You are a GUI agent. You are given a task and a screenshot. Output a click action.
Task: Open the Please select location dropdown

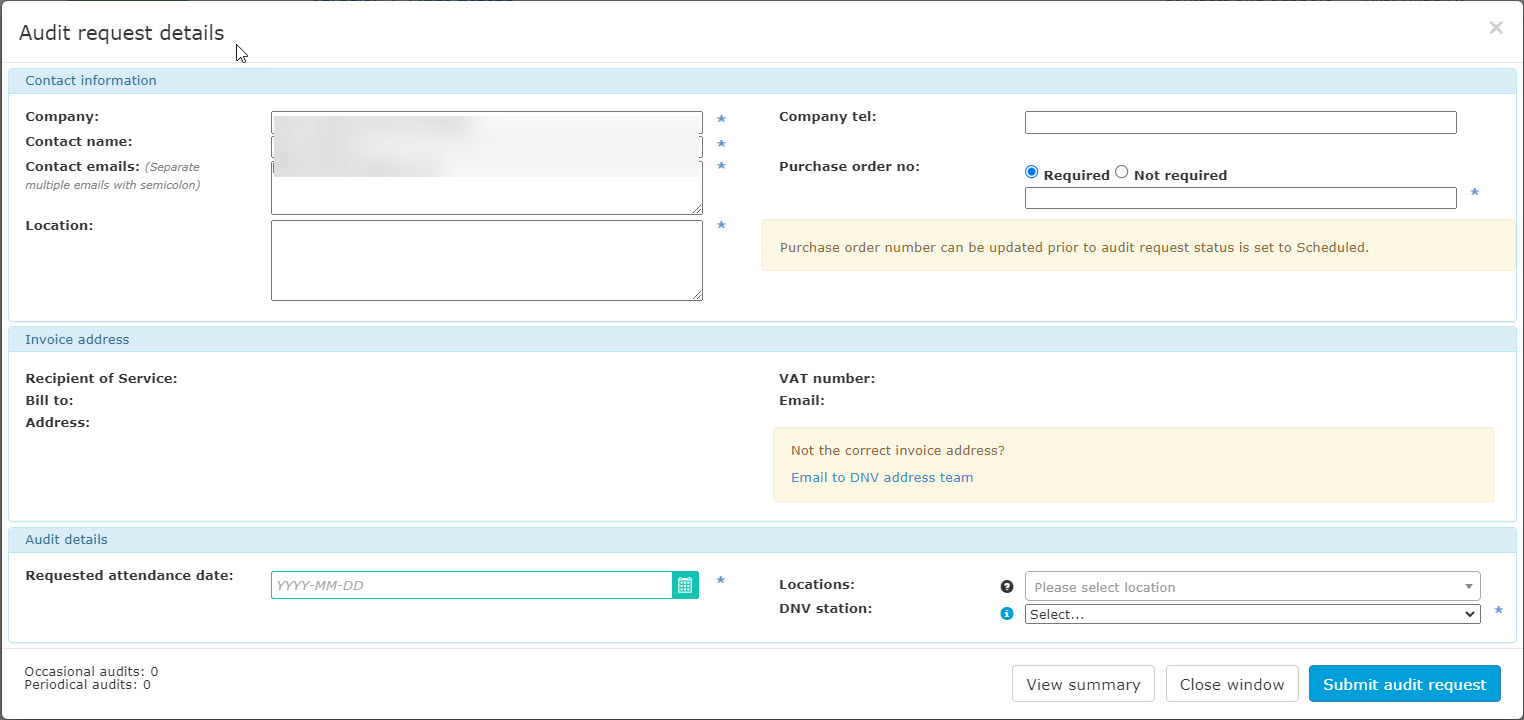1200,586
